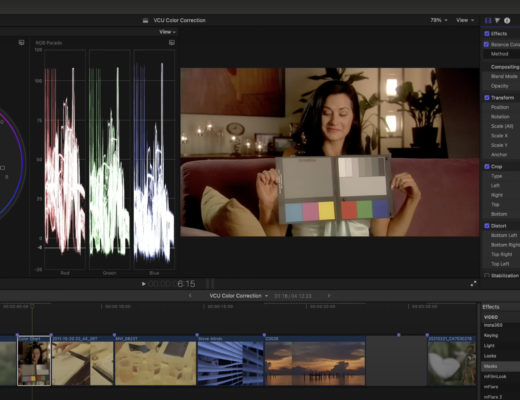Toggle the Crop checkbox
Screen dimensions: 520x400
pyautogui.click(x=487, y=166)
